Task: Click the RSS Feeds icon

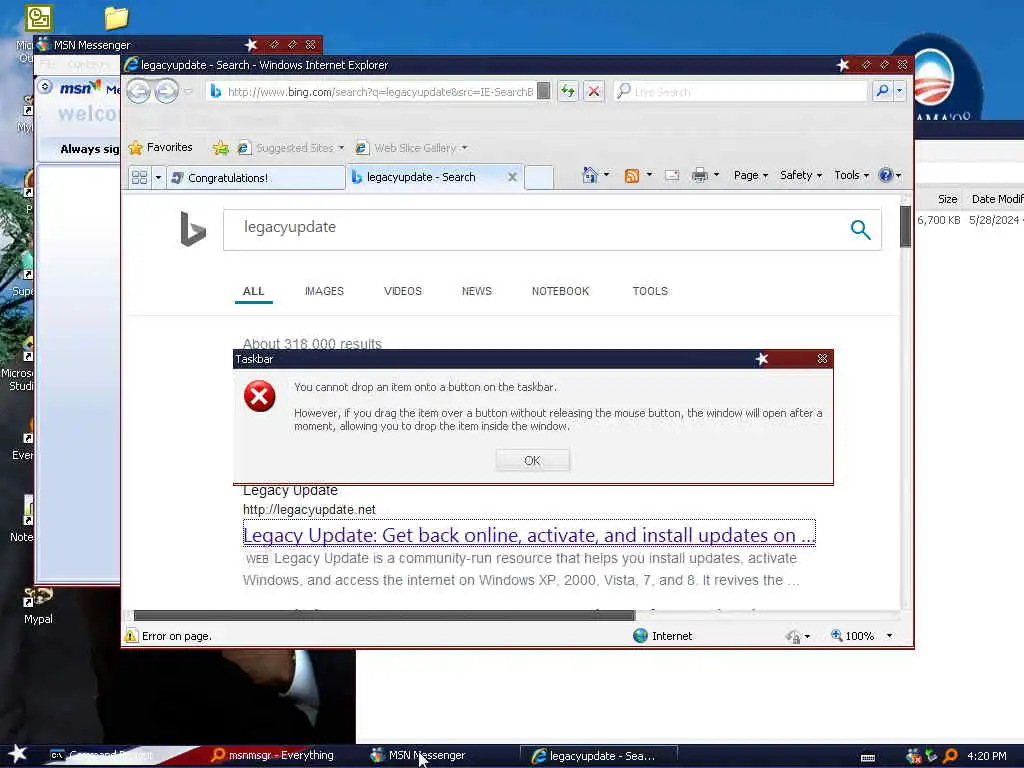Action: tap(632, 176)
